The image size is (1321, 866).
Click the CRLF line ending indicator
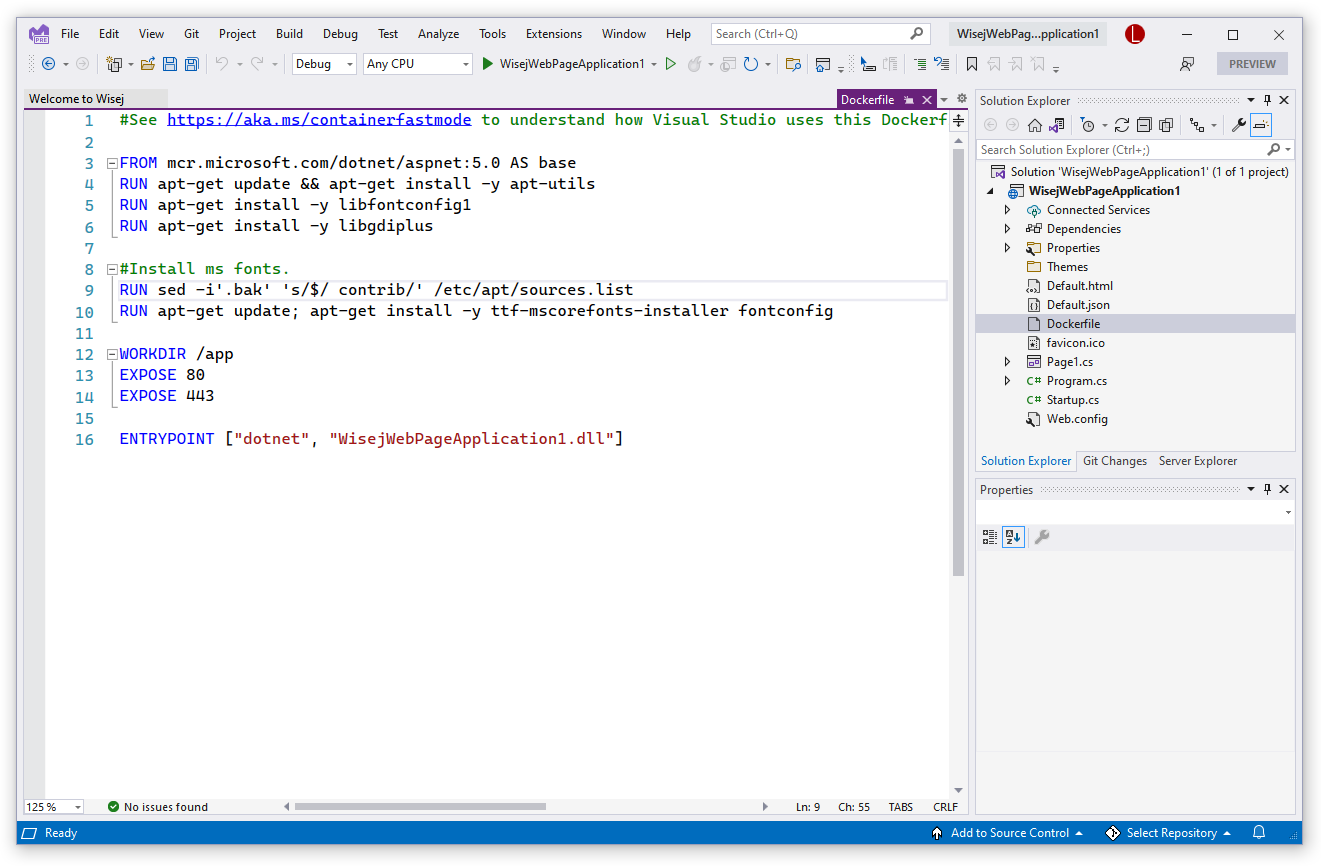click(x=945, y=807)
